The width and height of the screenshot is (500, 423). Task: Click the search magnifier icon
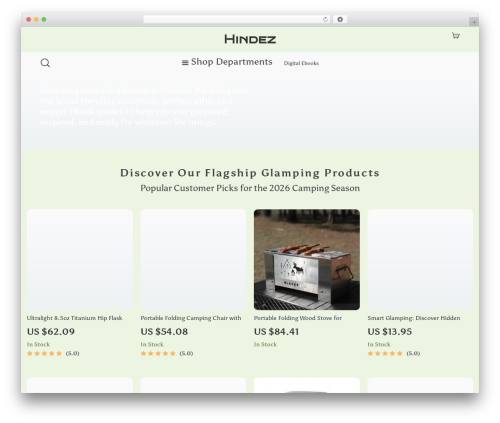pos(45,63)
